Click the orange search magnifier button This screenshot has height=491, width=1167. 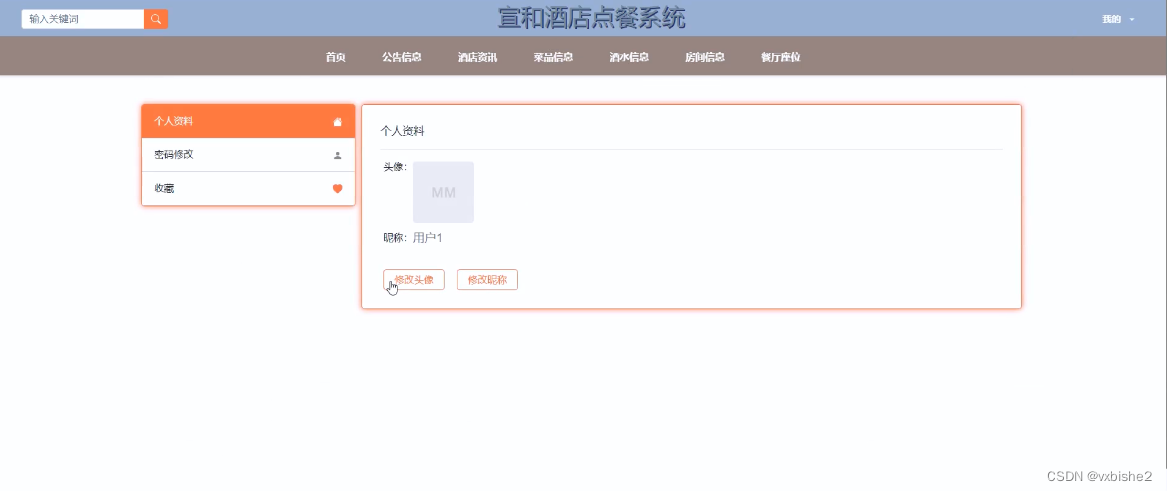(x=156, y=19)
